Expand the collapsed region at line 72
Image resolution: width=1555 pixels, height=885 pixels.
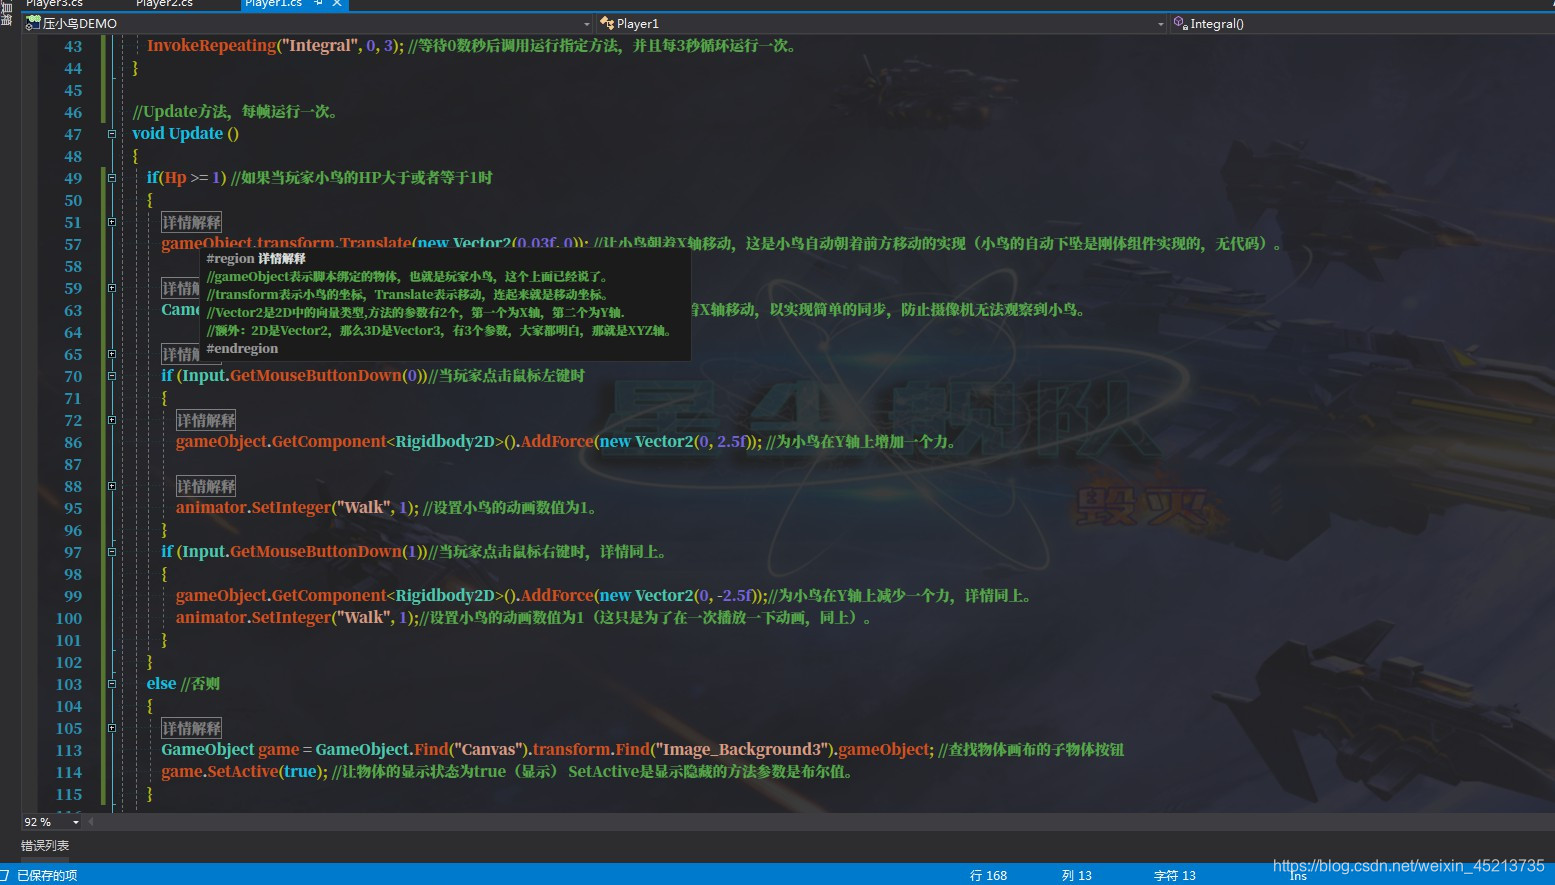pos(112,420)
